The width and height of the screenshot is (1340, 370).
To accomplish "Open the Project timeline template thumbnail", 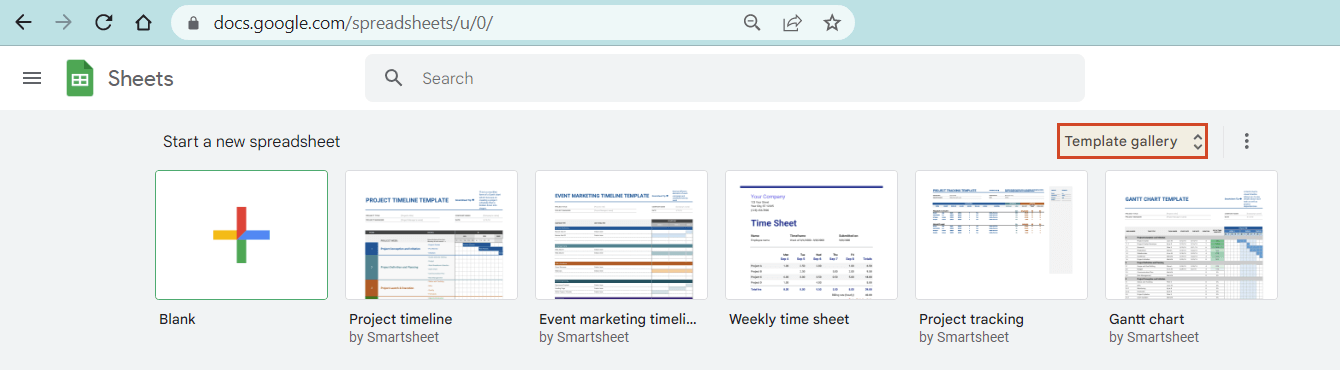I will (431, 235).
